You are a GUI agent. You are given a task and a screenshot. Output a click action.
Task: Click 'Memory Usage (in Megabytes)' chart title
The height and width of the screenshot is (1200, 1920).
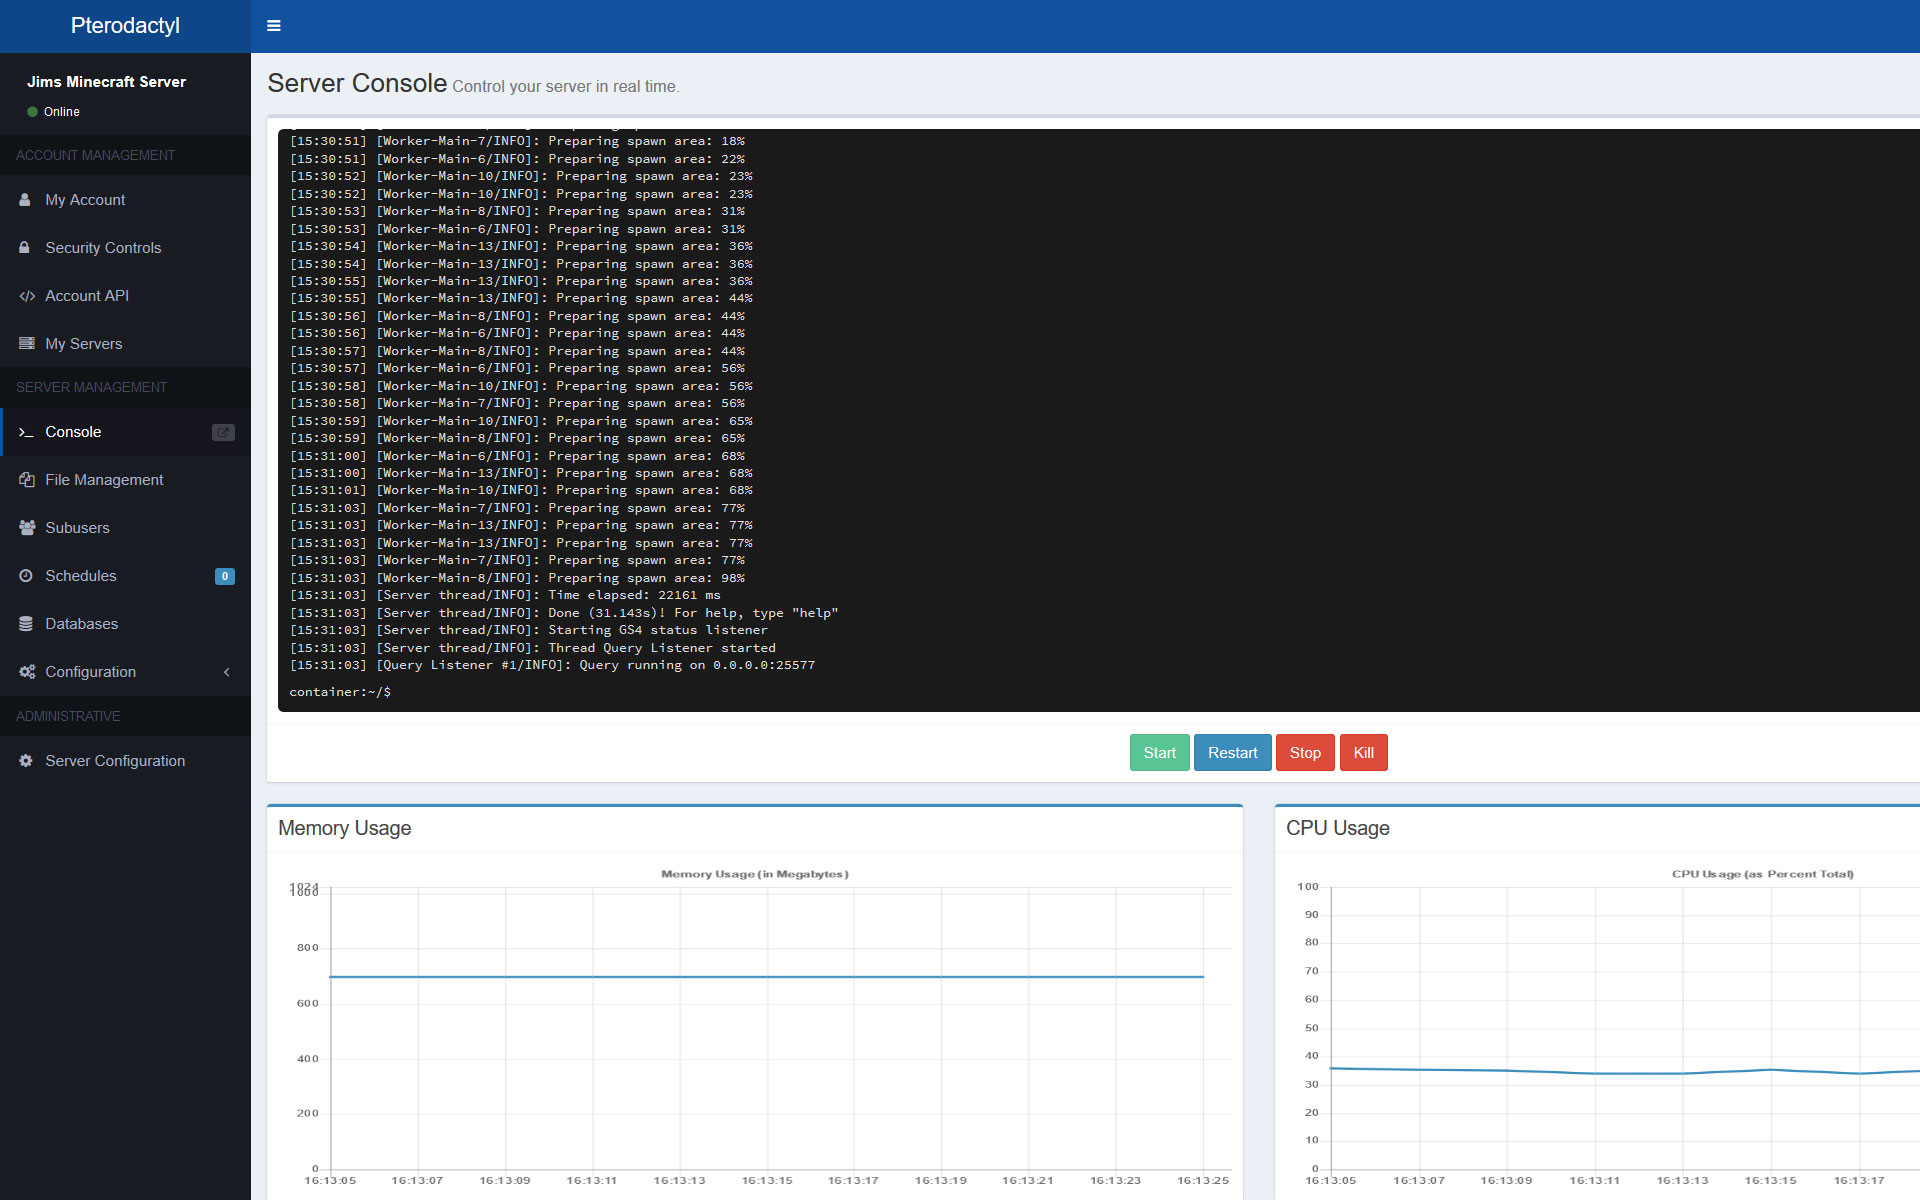click(755, 874)
